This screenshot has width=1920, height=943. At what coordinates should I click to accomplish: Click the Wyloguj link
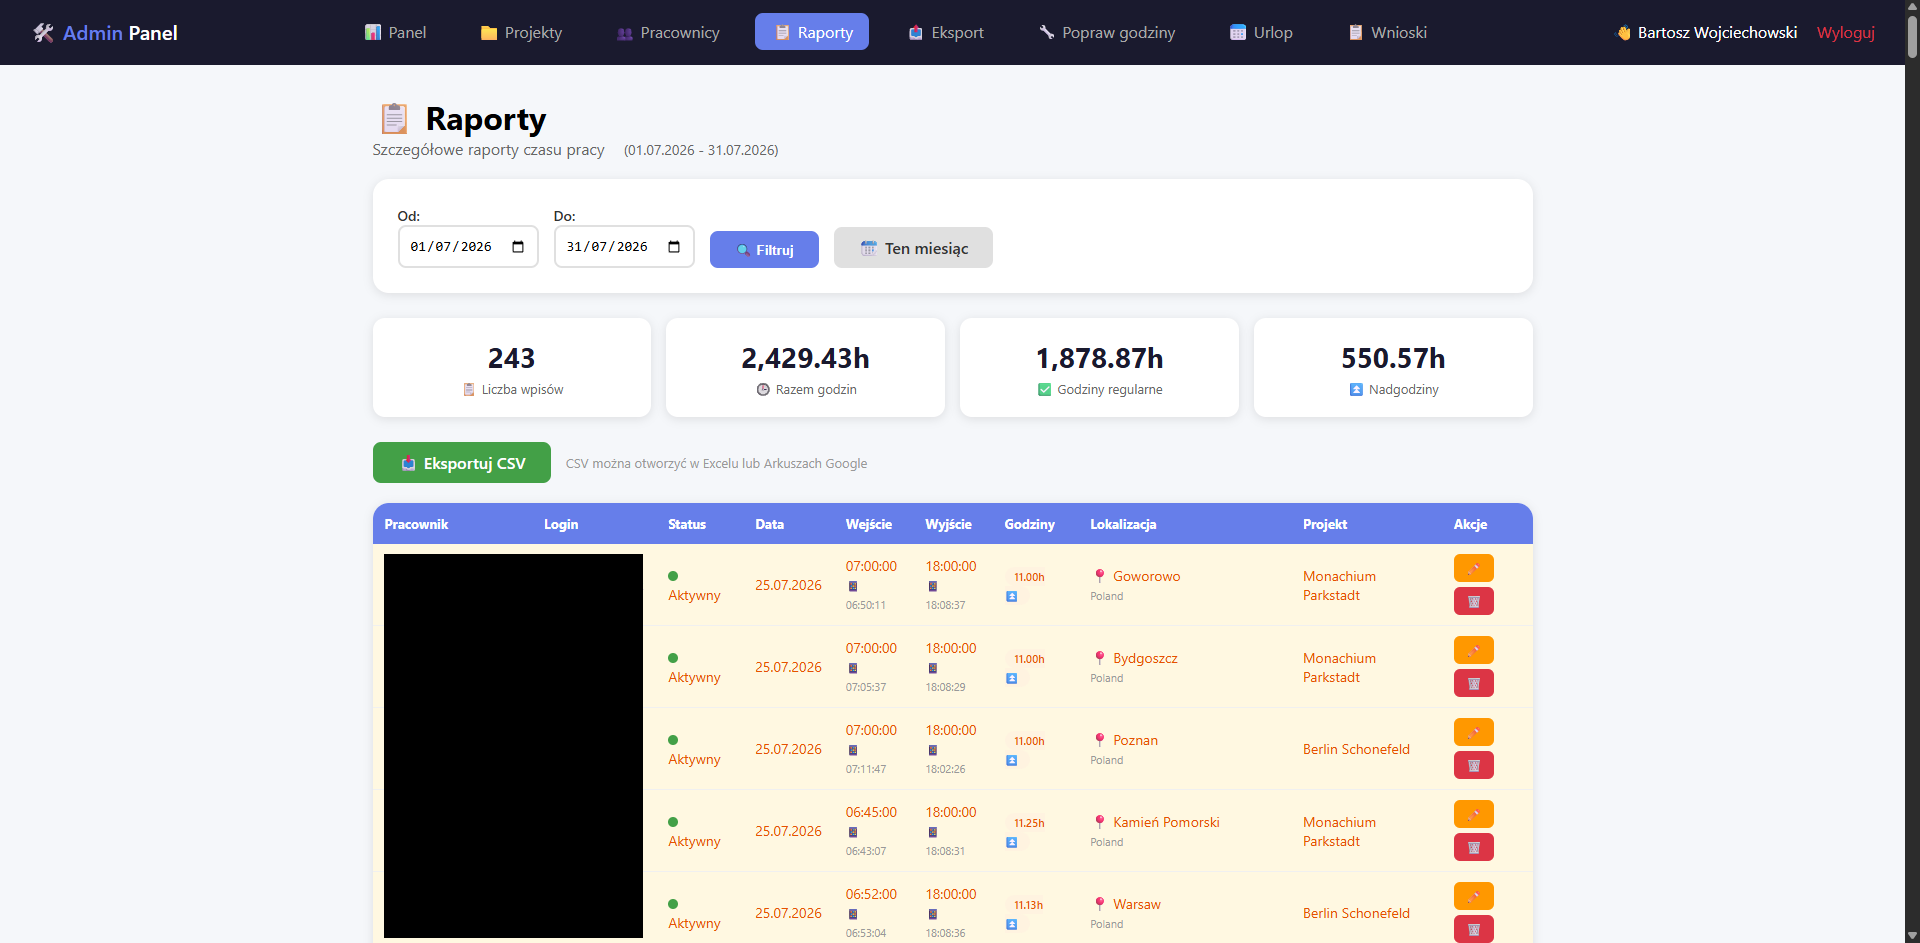click(1846, 32)
